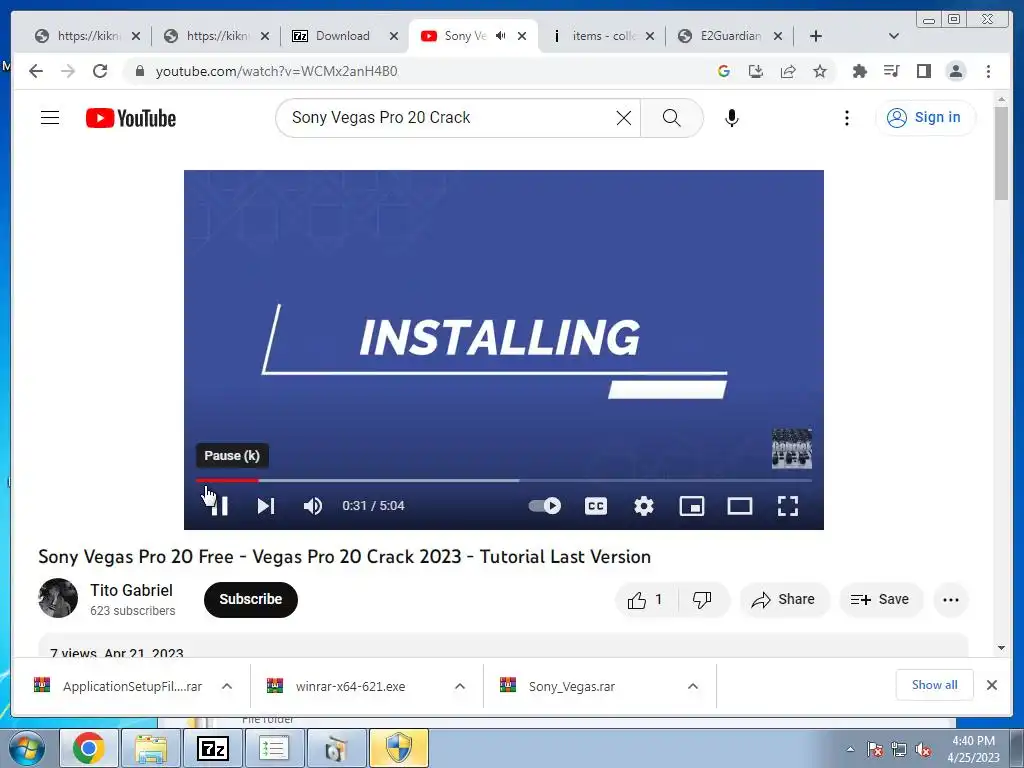The image size is (1024, 768).
Task: Subscribe to Tito Gabriel
Action: [x=251, y=600]
